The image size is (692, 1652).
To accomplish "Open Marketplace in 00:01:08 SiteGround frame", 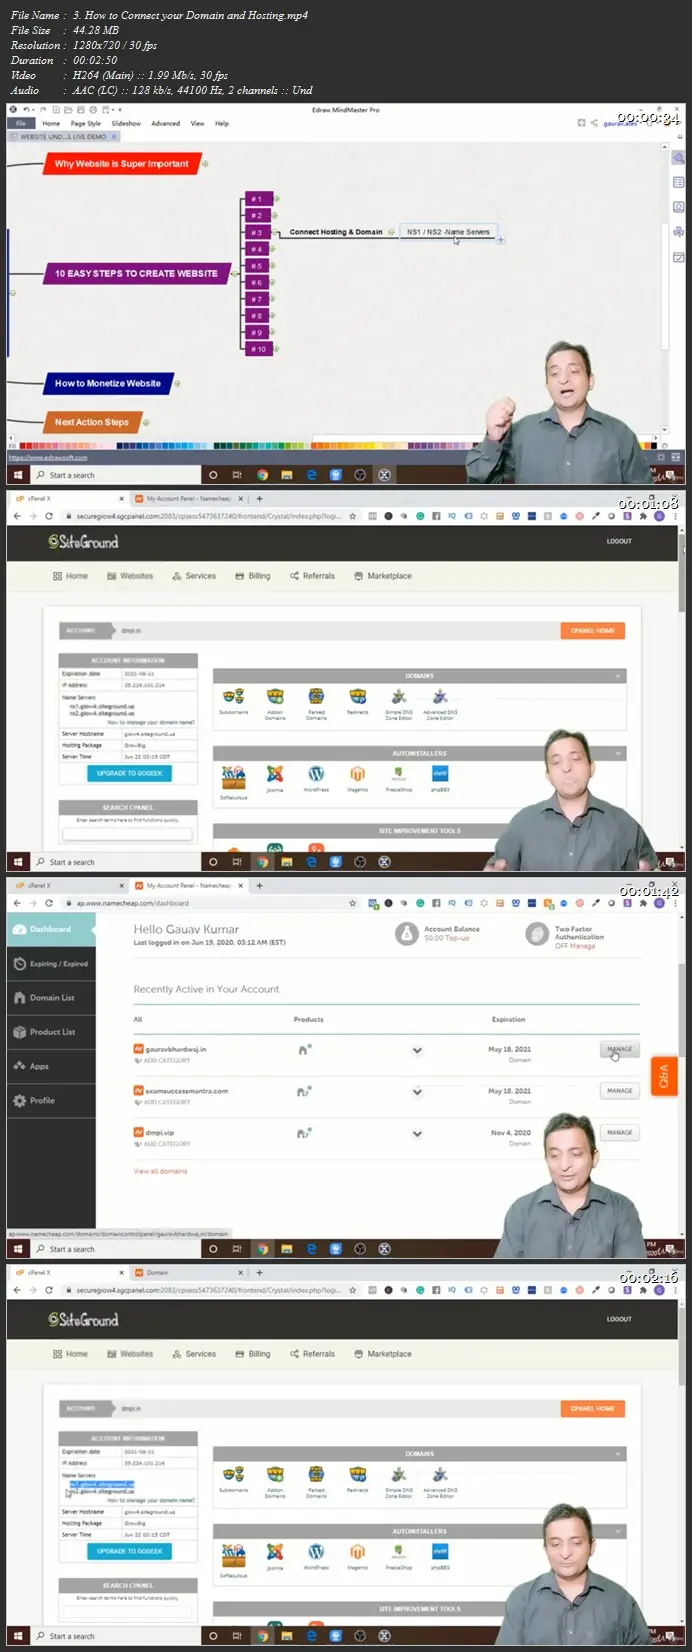I will click(x=383, y=576).
